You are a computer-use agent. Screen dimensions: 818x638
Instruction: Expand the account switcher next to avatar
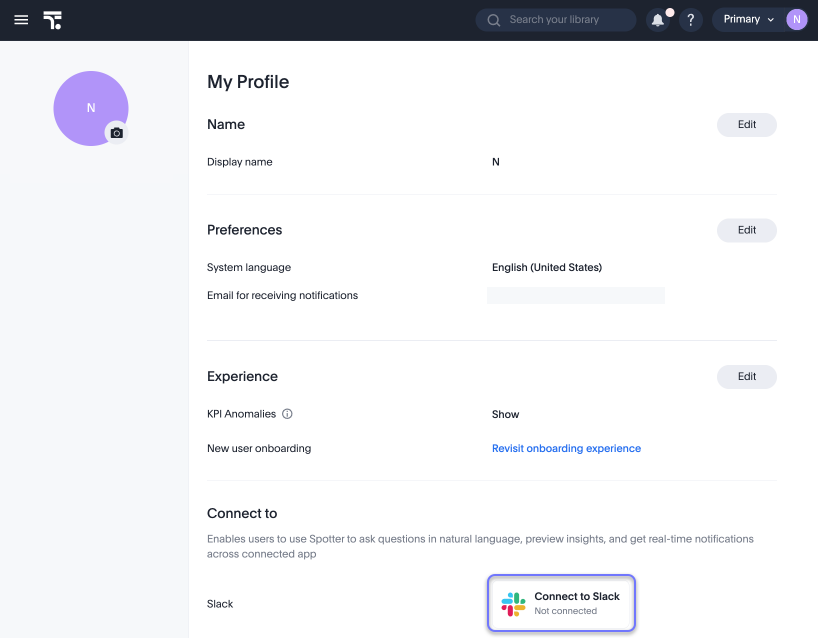(771, 19)
